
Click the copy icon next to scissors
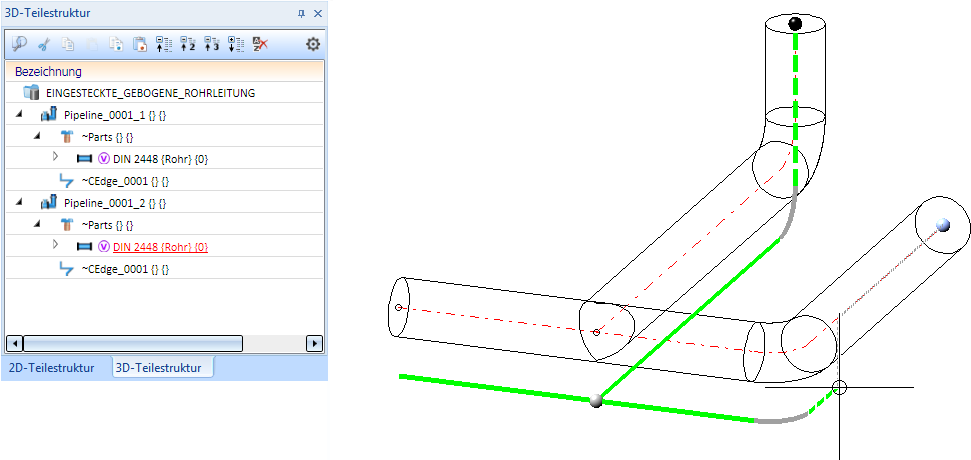[69, 44]
